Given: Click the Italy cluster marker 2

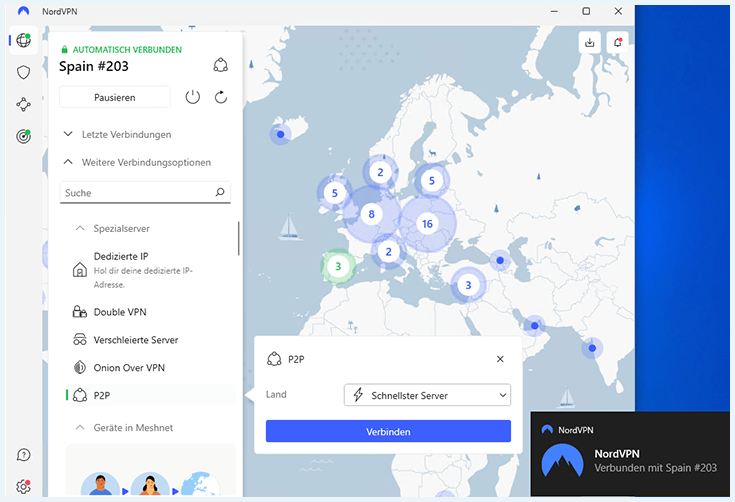Looking at the screenshot, I should [389, 252].
